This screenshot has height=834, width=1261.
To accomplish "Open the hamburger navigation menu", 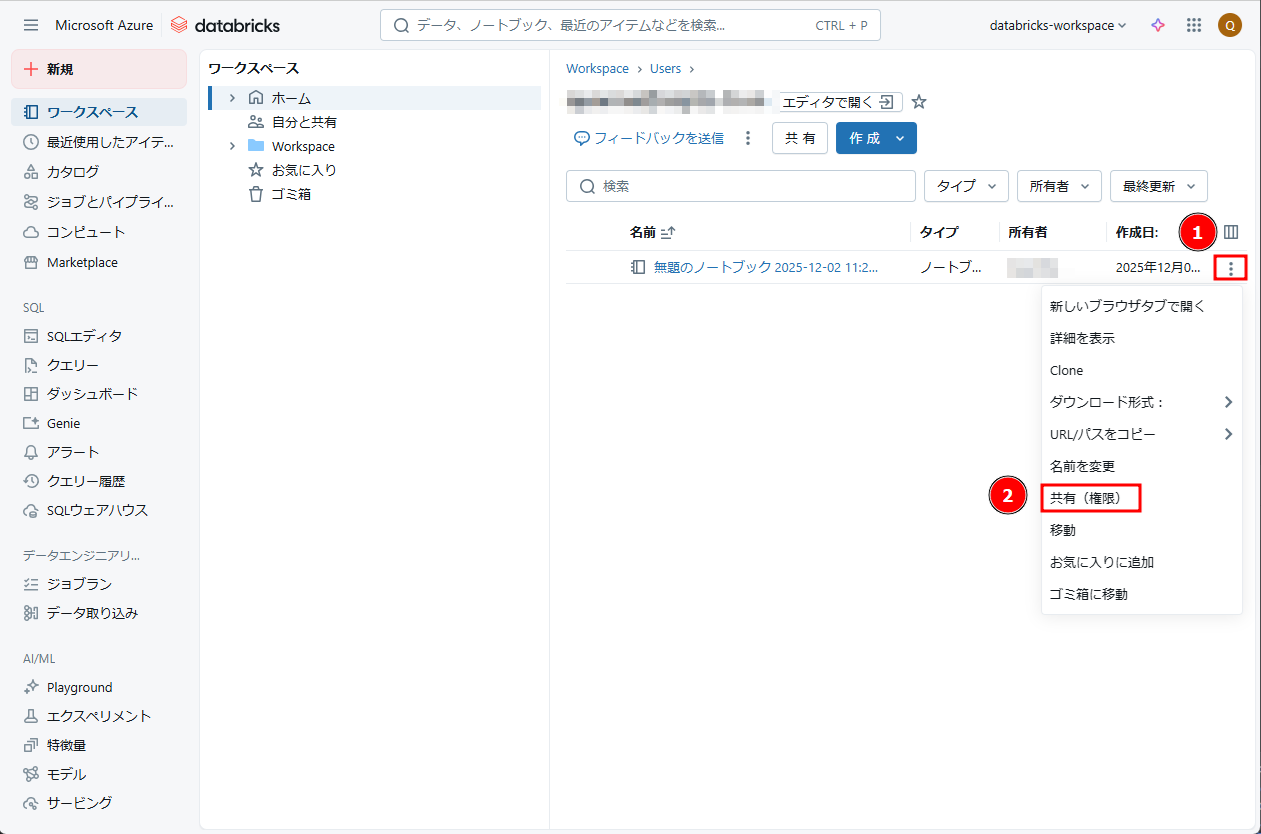I will pyautogui.click(x=31, y=25).
